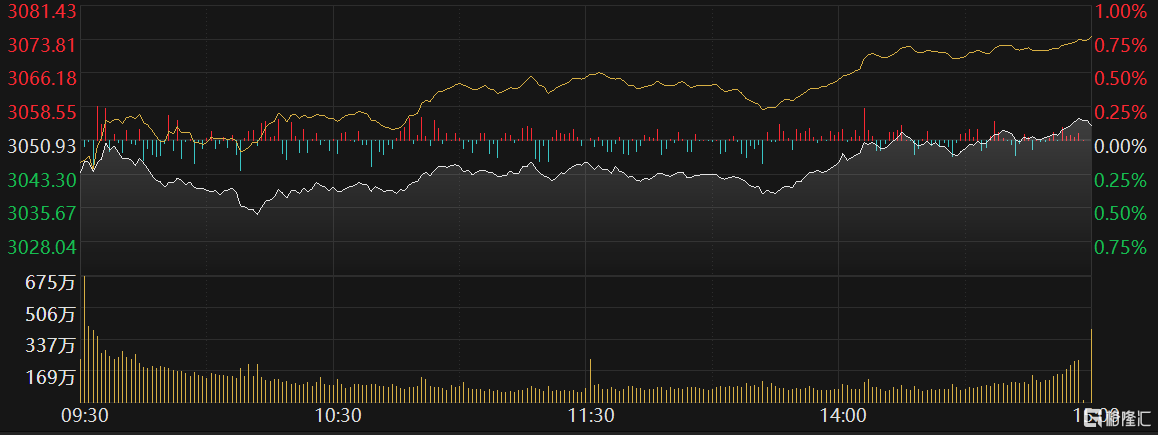Viewport: 1158px width, 435px height.
Task: Click the 3028.04 bottom price label
Action: [42, 246]
